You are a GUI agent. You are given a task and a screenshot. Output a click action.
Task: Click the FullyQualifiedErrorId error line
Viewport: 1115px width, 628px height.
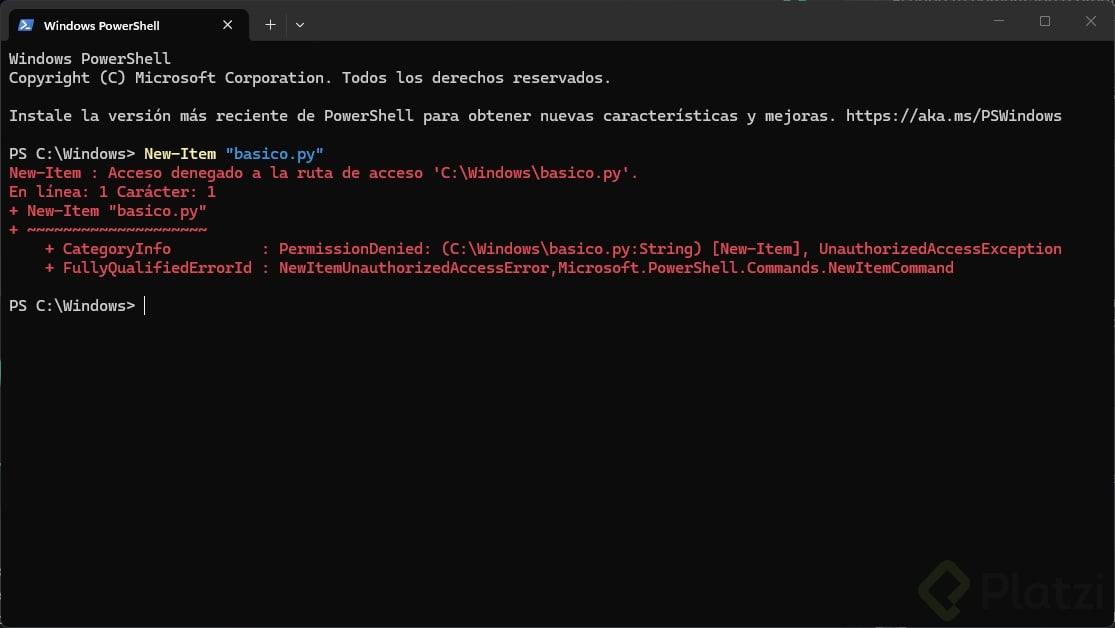(499, 268)
